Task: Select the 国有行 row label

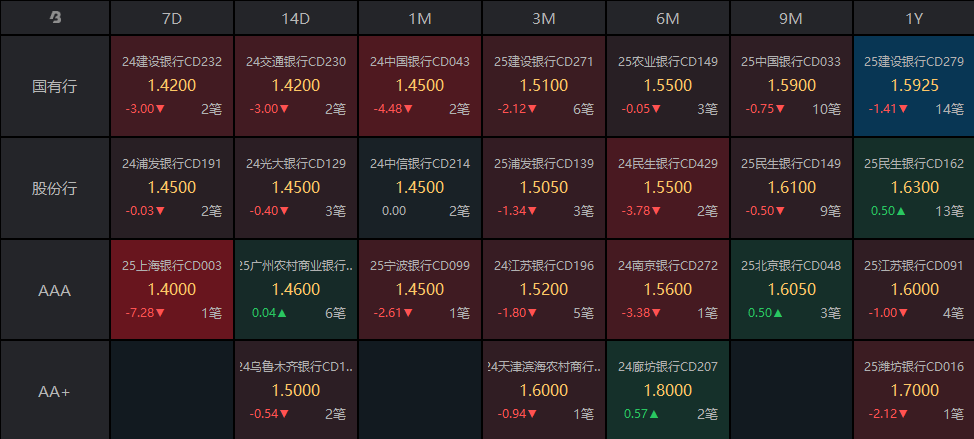Action: (54, 86)
